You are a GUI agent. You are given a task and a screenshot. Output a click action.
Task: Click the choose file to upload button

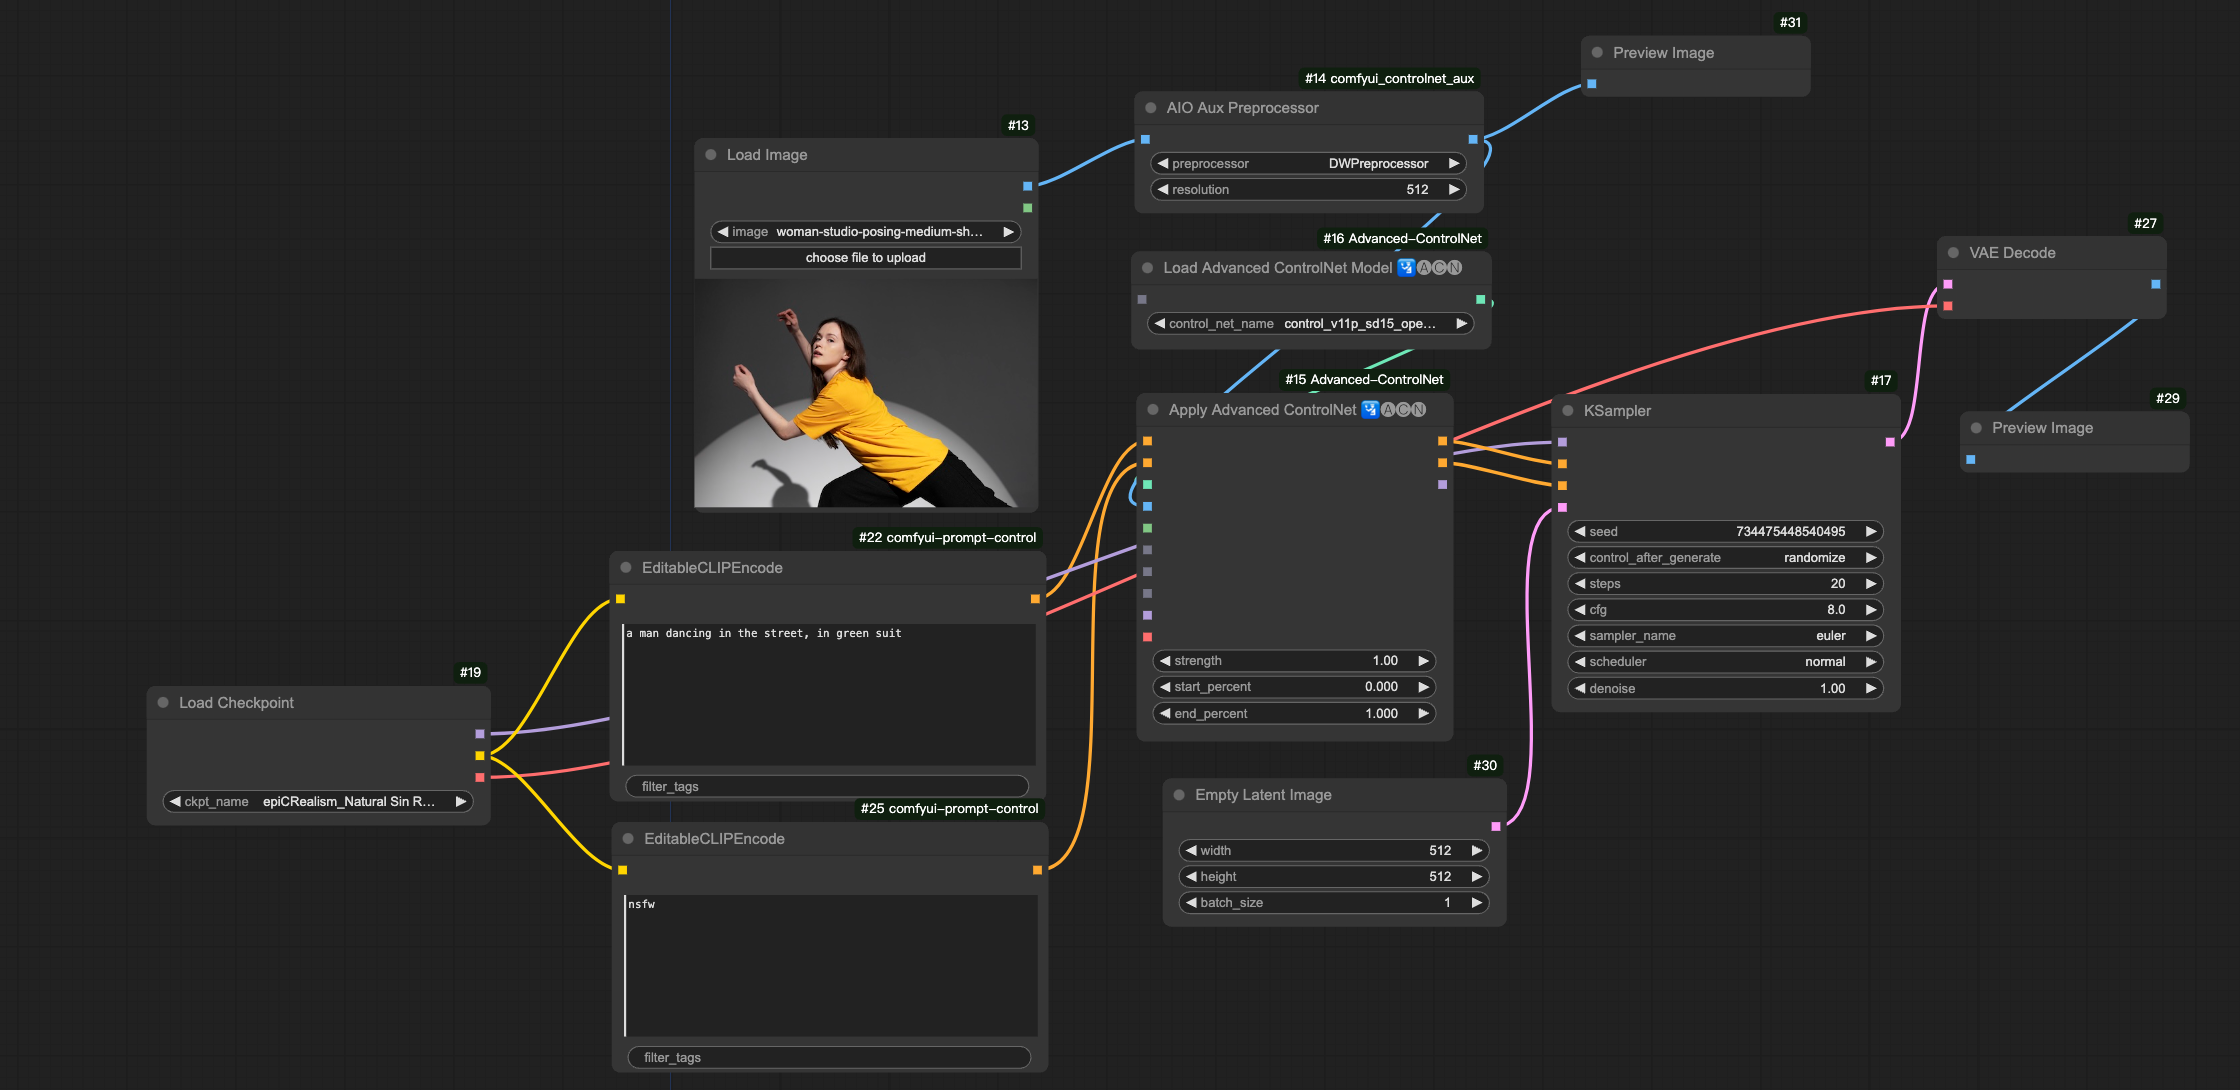865,257
